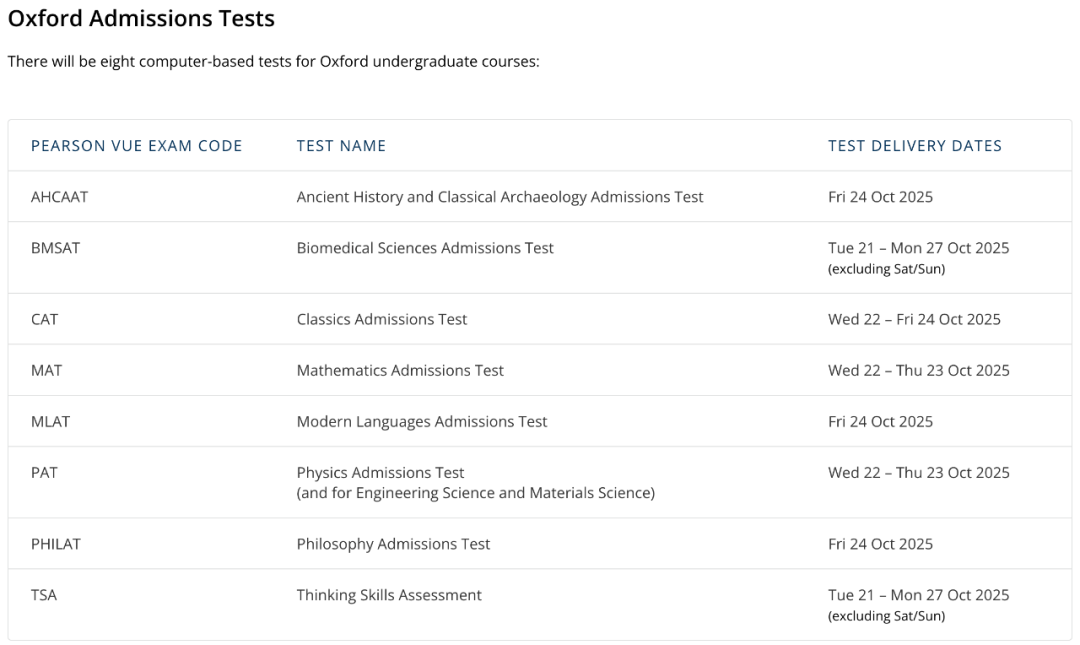Click the Pearson VUE Exam Code column header
Image resolution: width=1080 pixels, height=645 pixels.
(x=137, y=146)
